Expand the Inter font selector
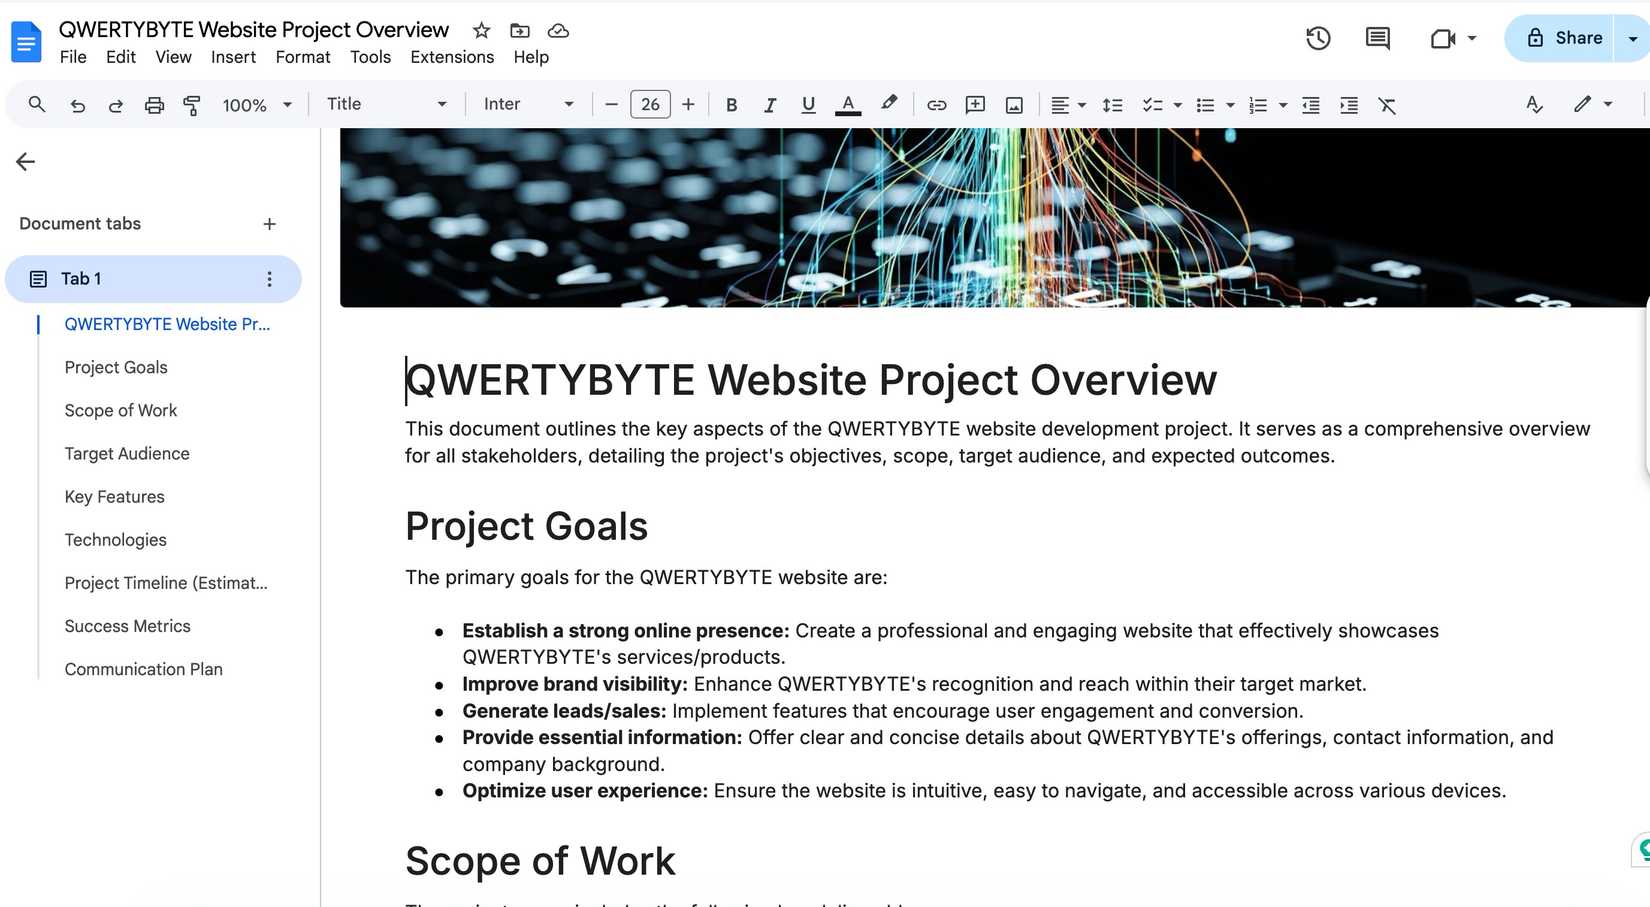This screenshot has height=907, width=1650. click(x=528, y=104)
